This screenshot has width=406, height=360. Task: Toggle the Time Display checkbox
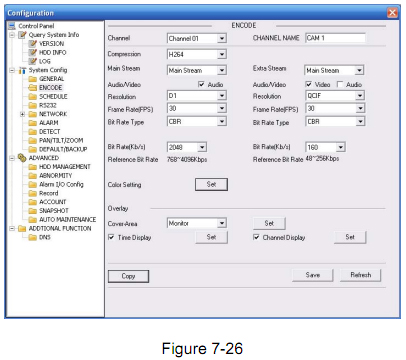(x=111, y=237)
